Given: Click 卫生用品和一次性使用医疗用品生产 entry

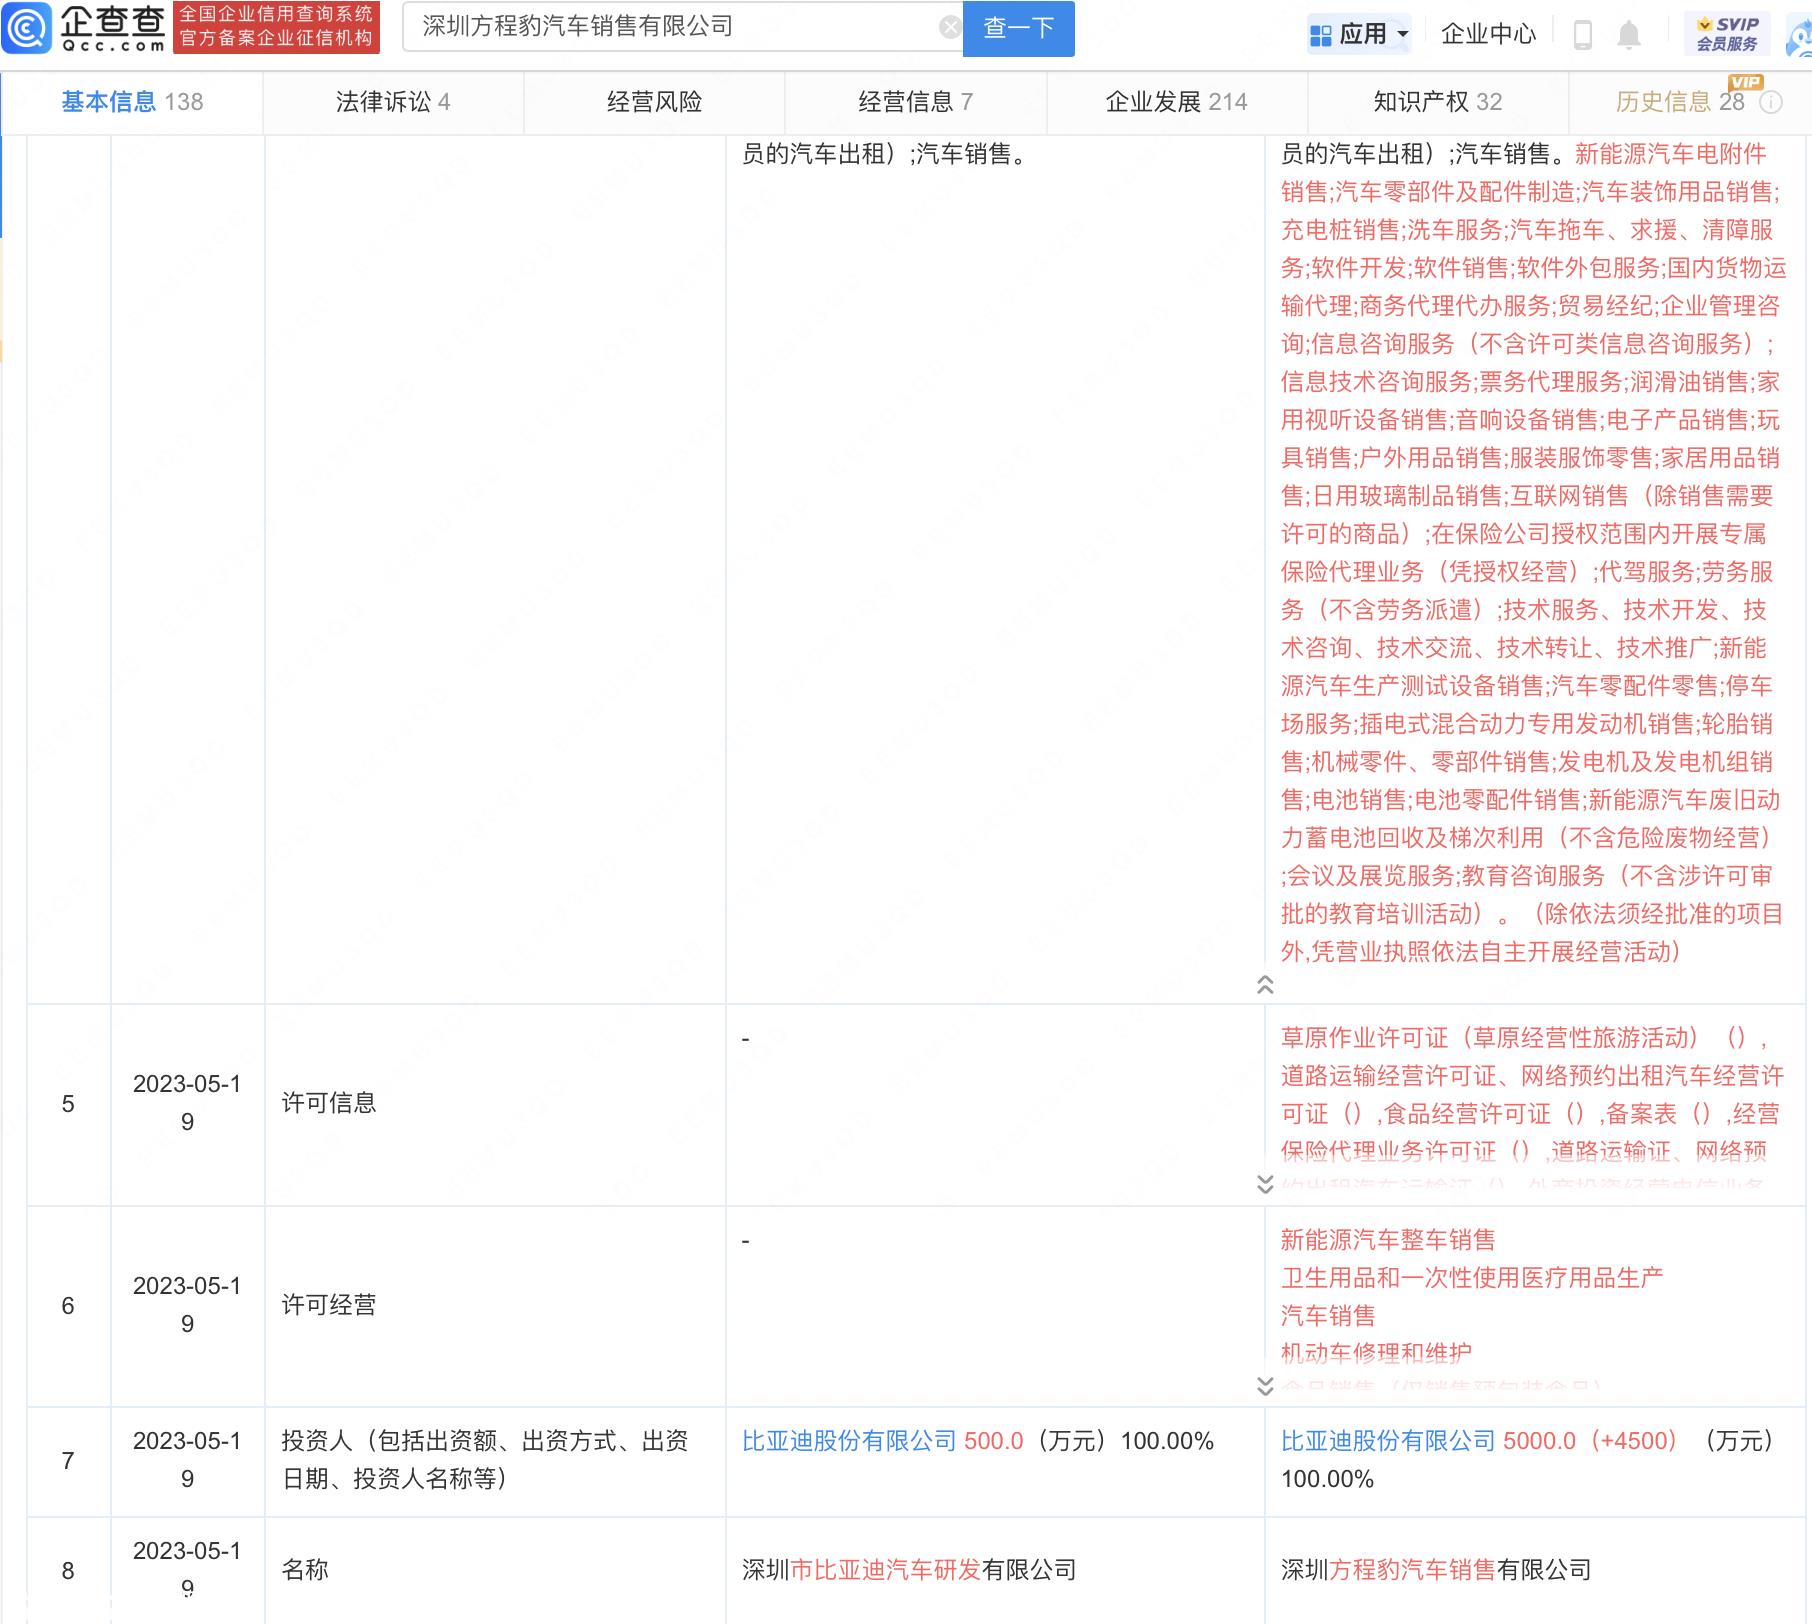Looking at the screenshot, I should pos(1472,1278).
